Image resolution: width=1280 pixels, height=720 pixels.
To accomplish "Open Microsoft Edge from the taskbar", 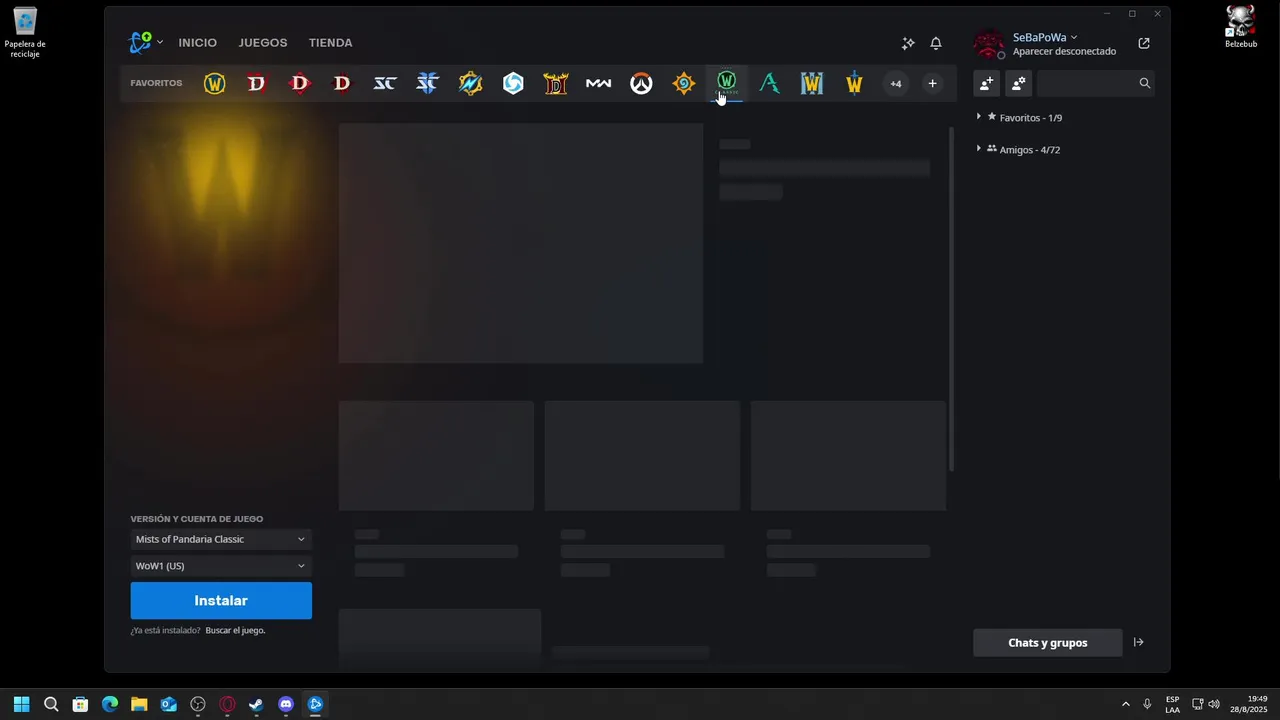I will click(110, 704).
